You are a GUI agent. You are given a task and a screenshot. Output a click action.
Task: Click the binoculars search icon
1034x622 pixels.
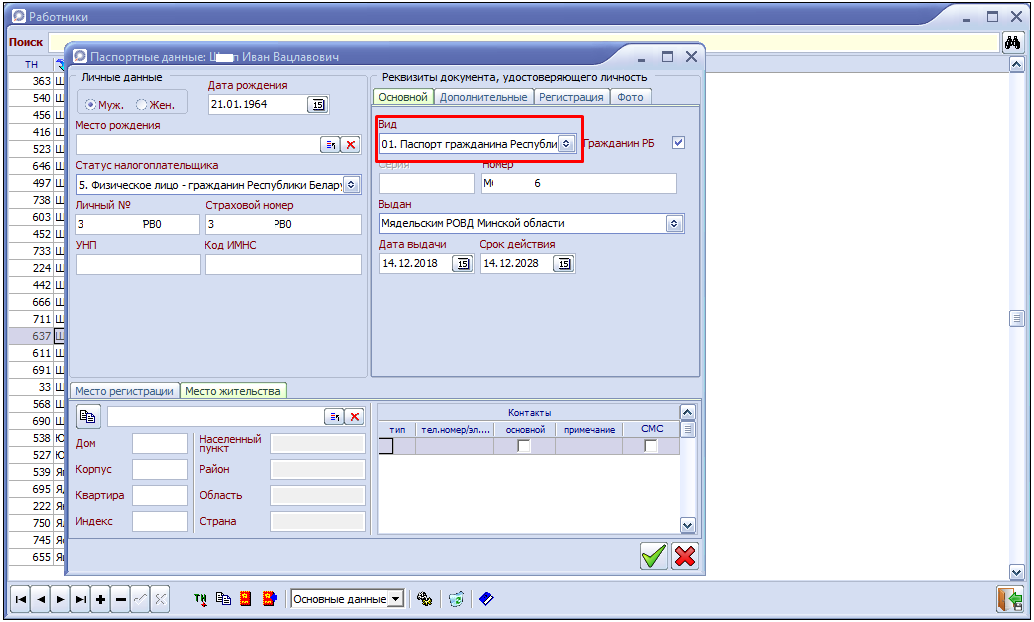pos(1012,43)
